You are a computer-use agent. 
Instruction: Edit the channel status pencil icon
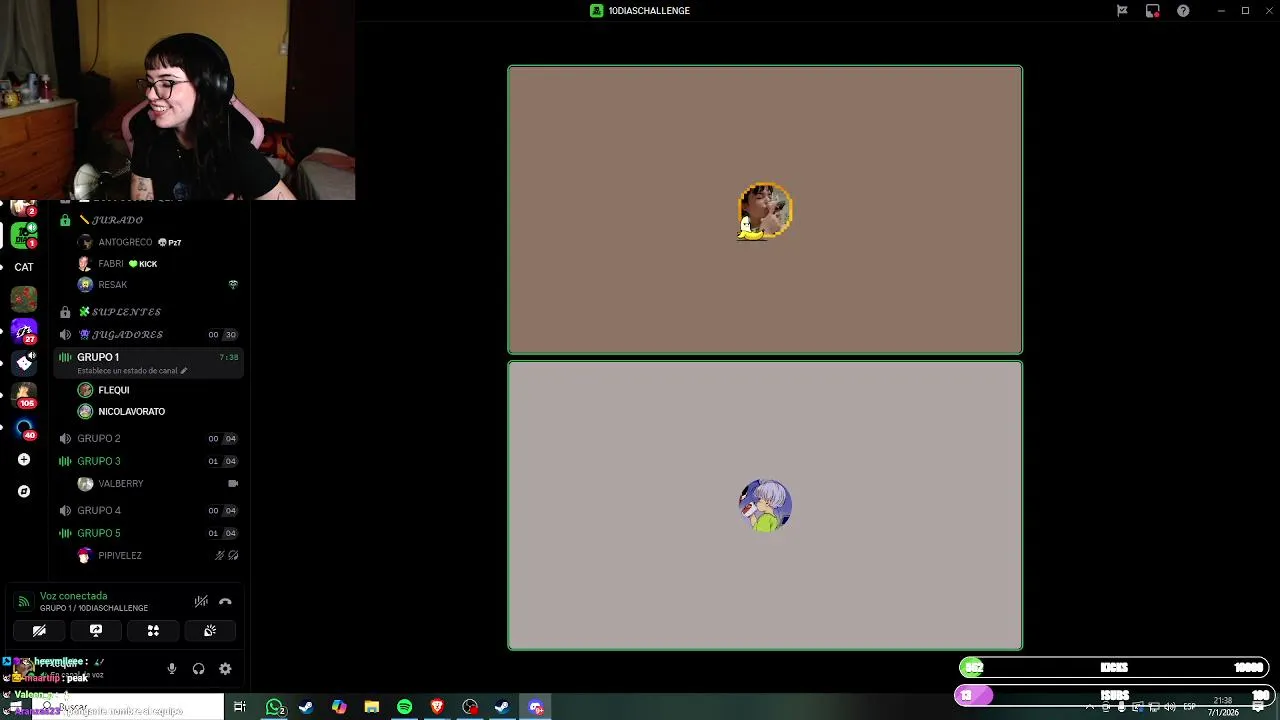pyautogui.click(x=183, y=371)
